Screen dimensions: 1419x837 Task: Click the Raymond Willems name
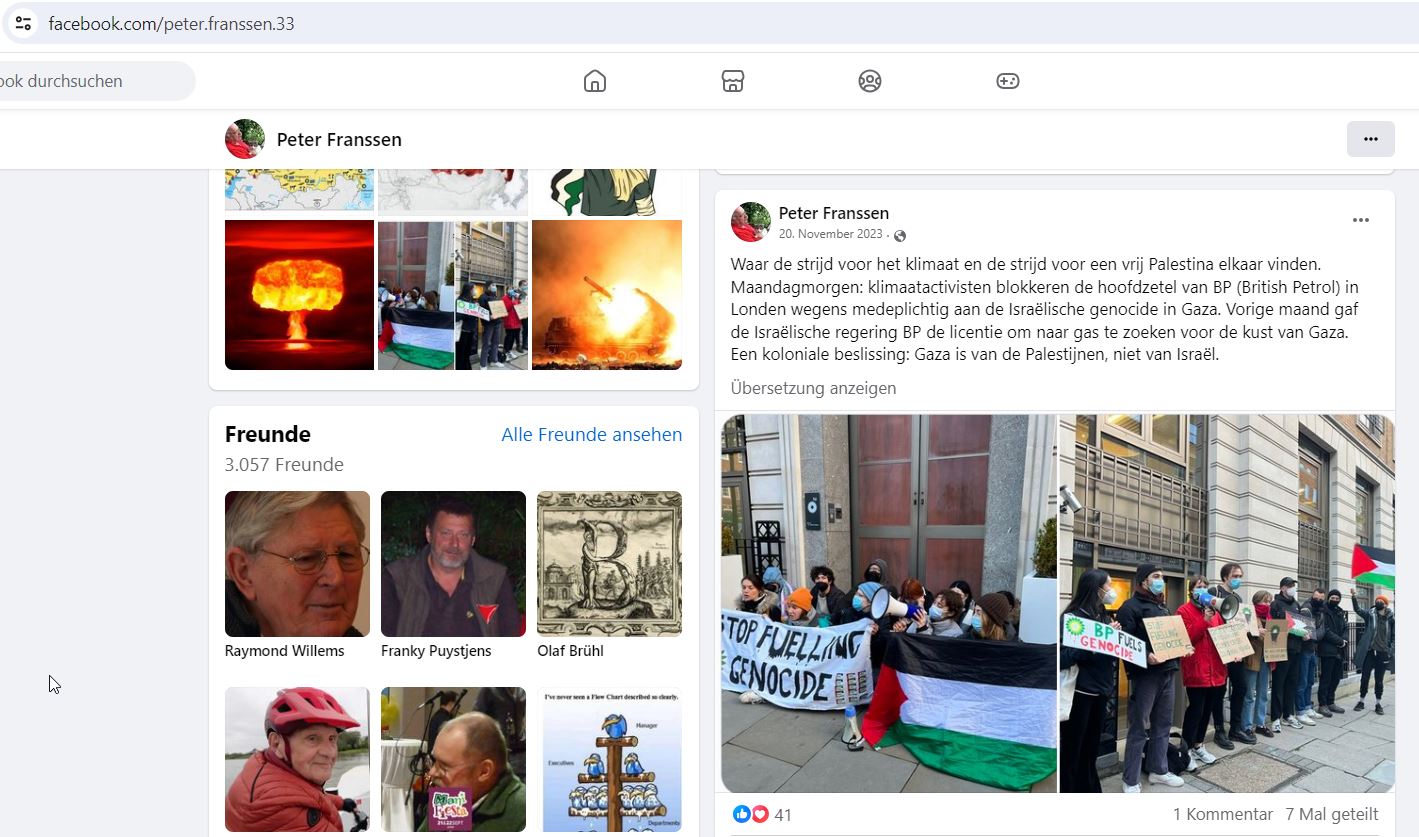(x=285, y=651)
